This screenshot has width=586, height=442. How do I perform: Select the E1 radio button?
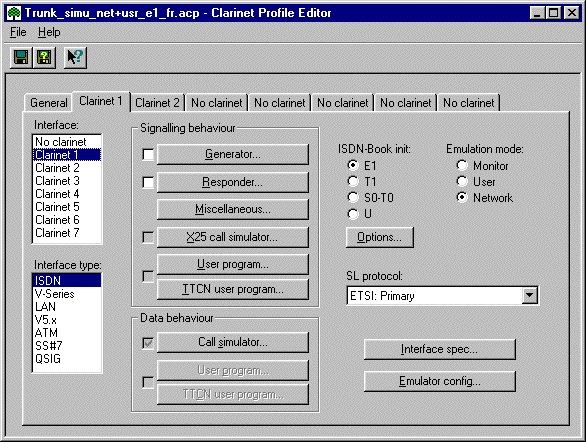(353, 165)
